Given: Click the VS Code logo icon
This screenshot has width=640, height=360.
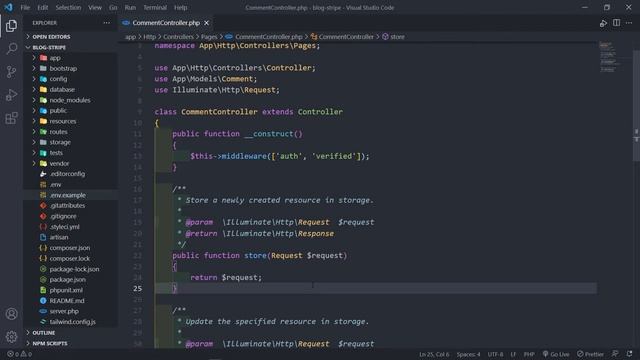Looking at the screenshot, I should (9, 7).
